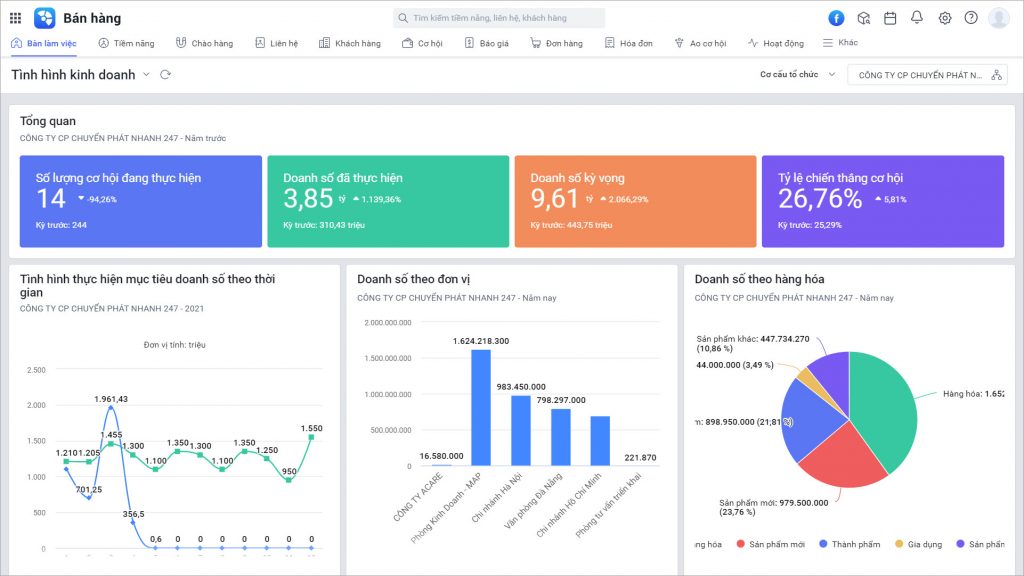Click the Ao cơ hội funnel icon

679,43
